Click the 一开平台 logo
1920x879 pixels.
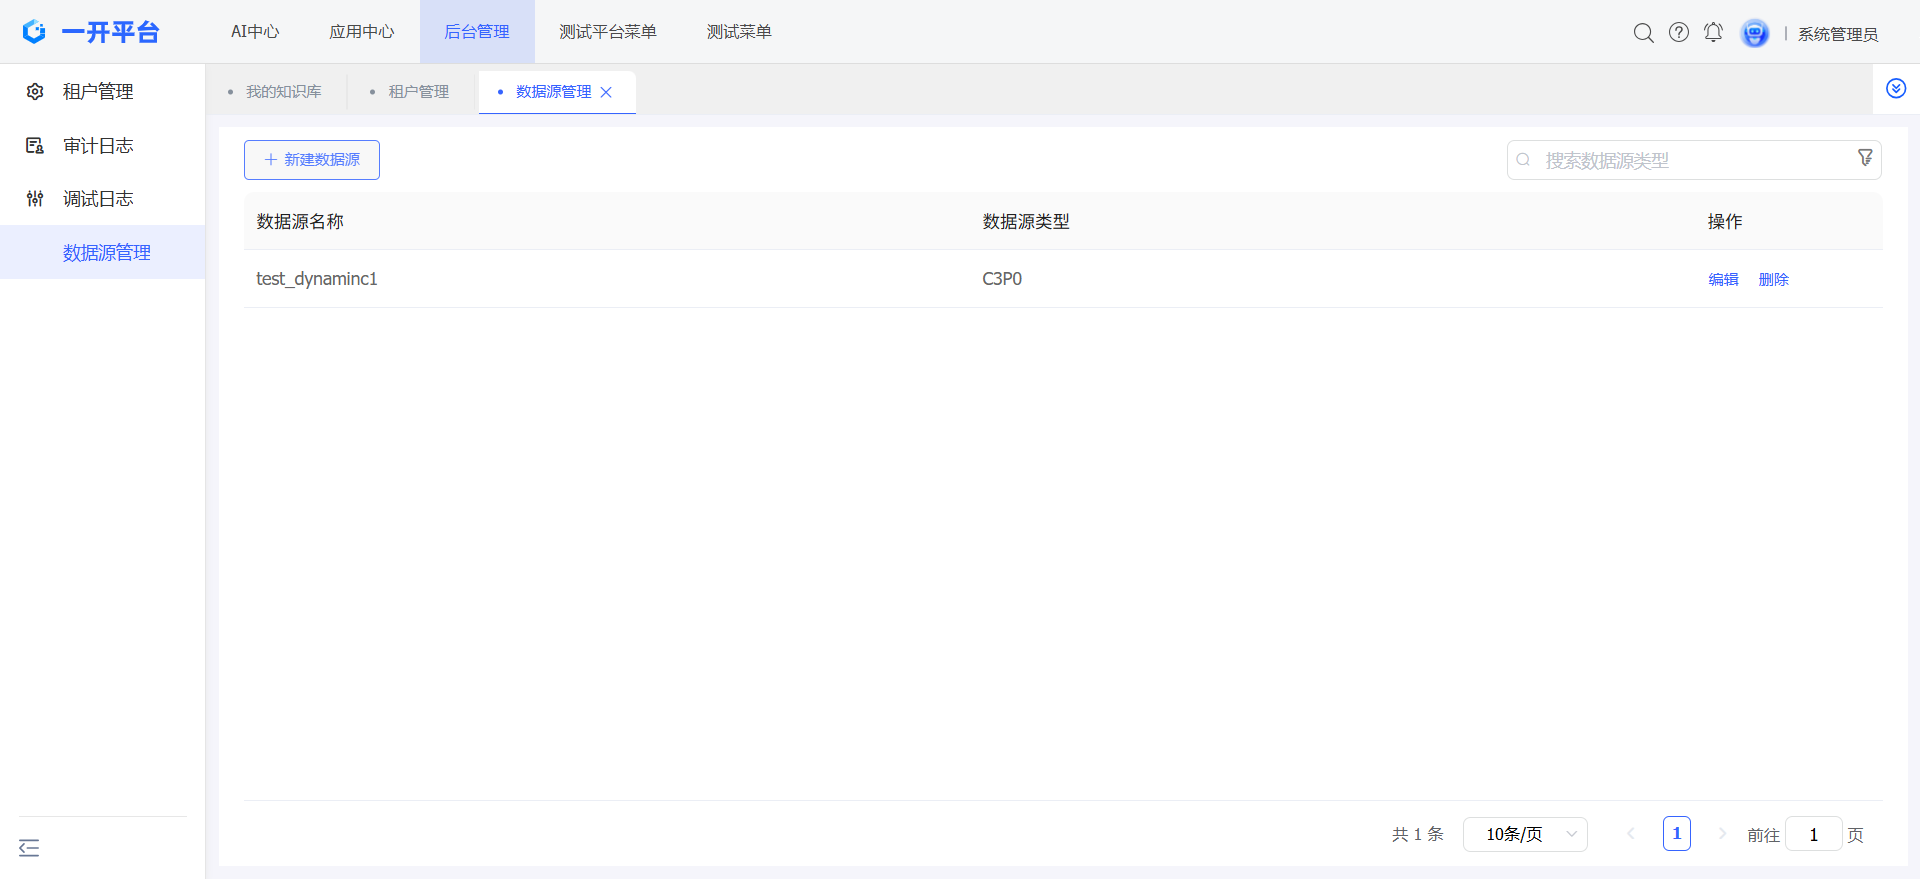tap(91, 32)
